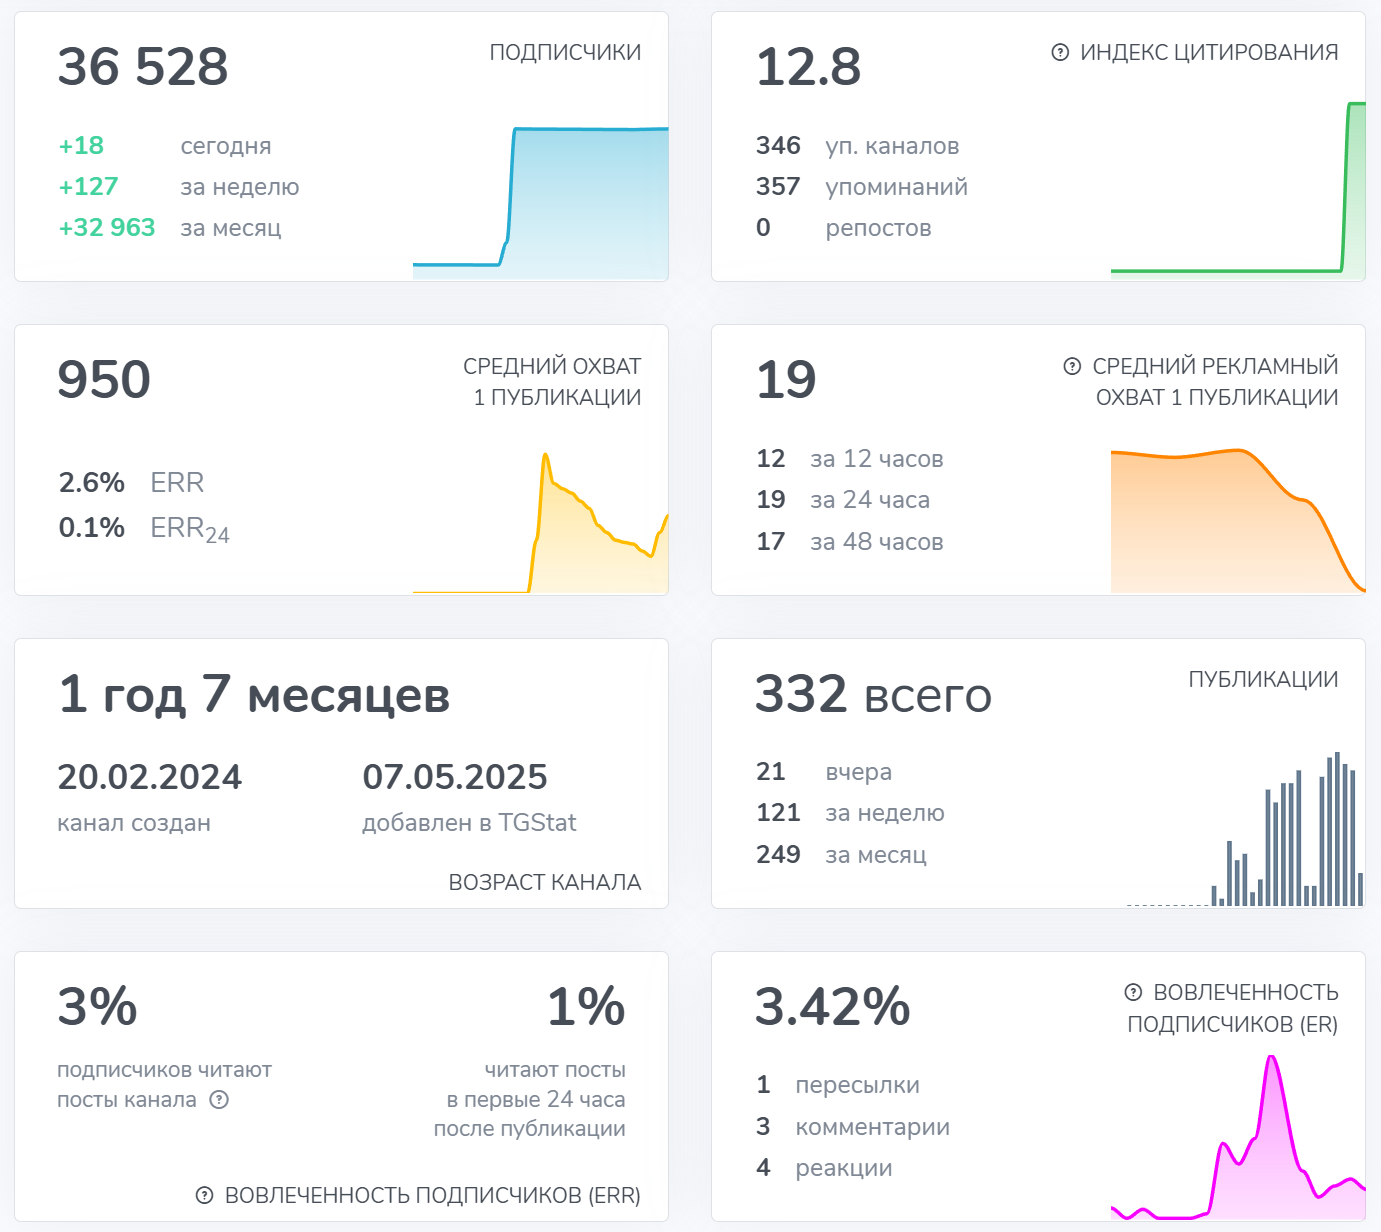Click the 'репостов' label
1381x1232 pixels.
click(x=878, y=228)
